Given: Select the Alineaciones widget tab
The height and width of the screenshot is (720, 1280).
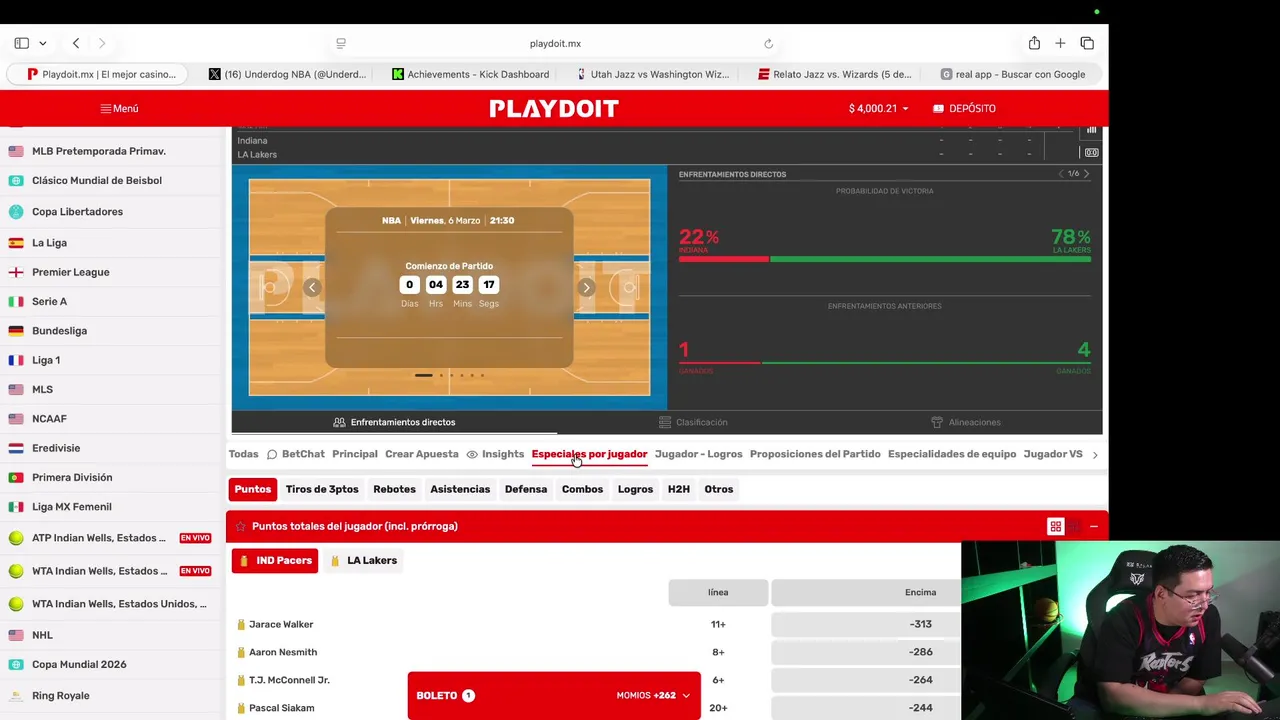Looking at the screenshot, I should [x=966, y=422].
